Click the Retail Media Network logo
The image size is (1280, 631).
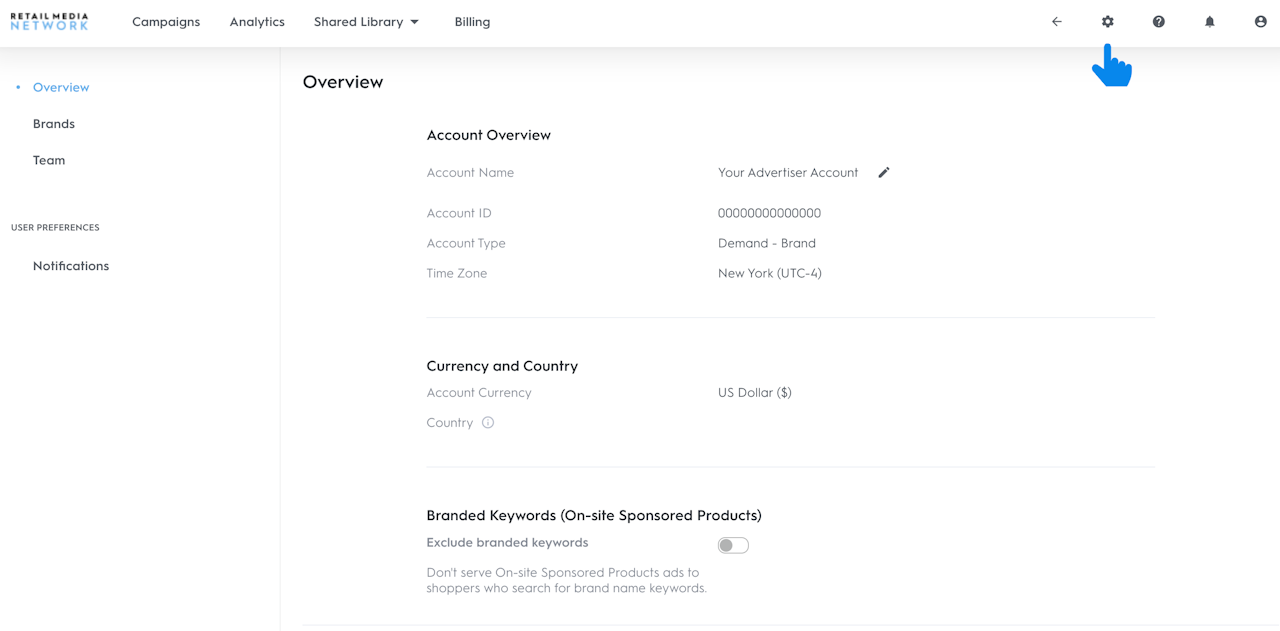pos(49,21)
